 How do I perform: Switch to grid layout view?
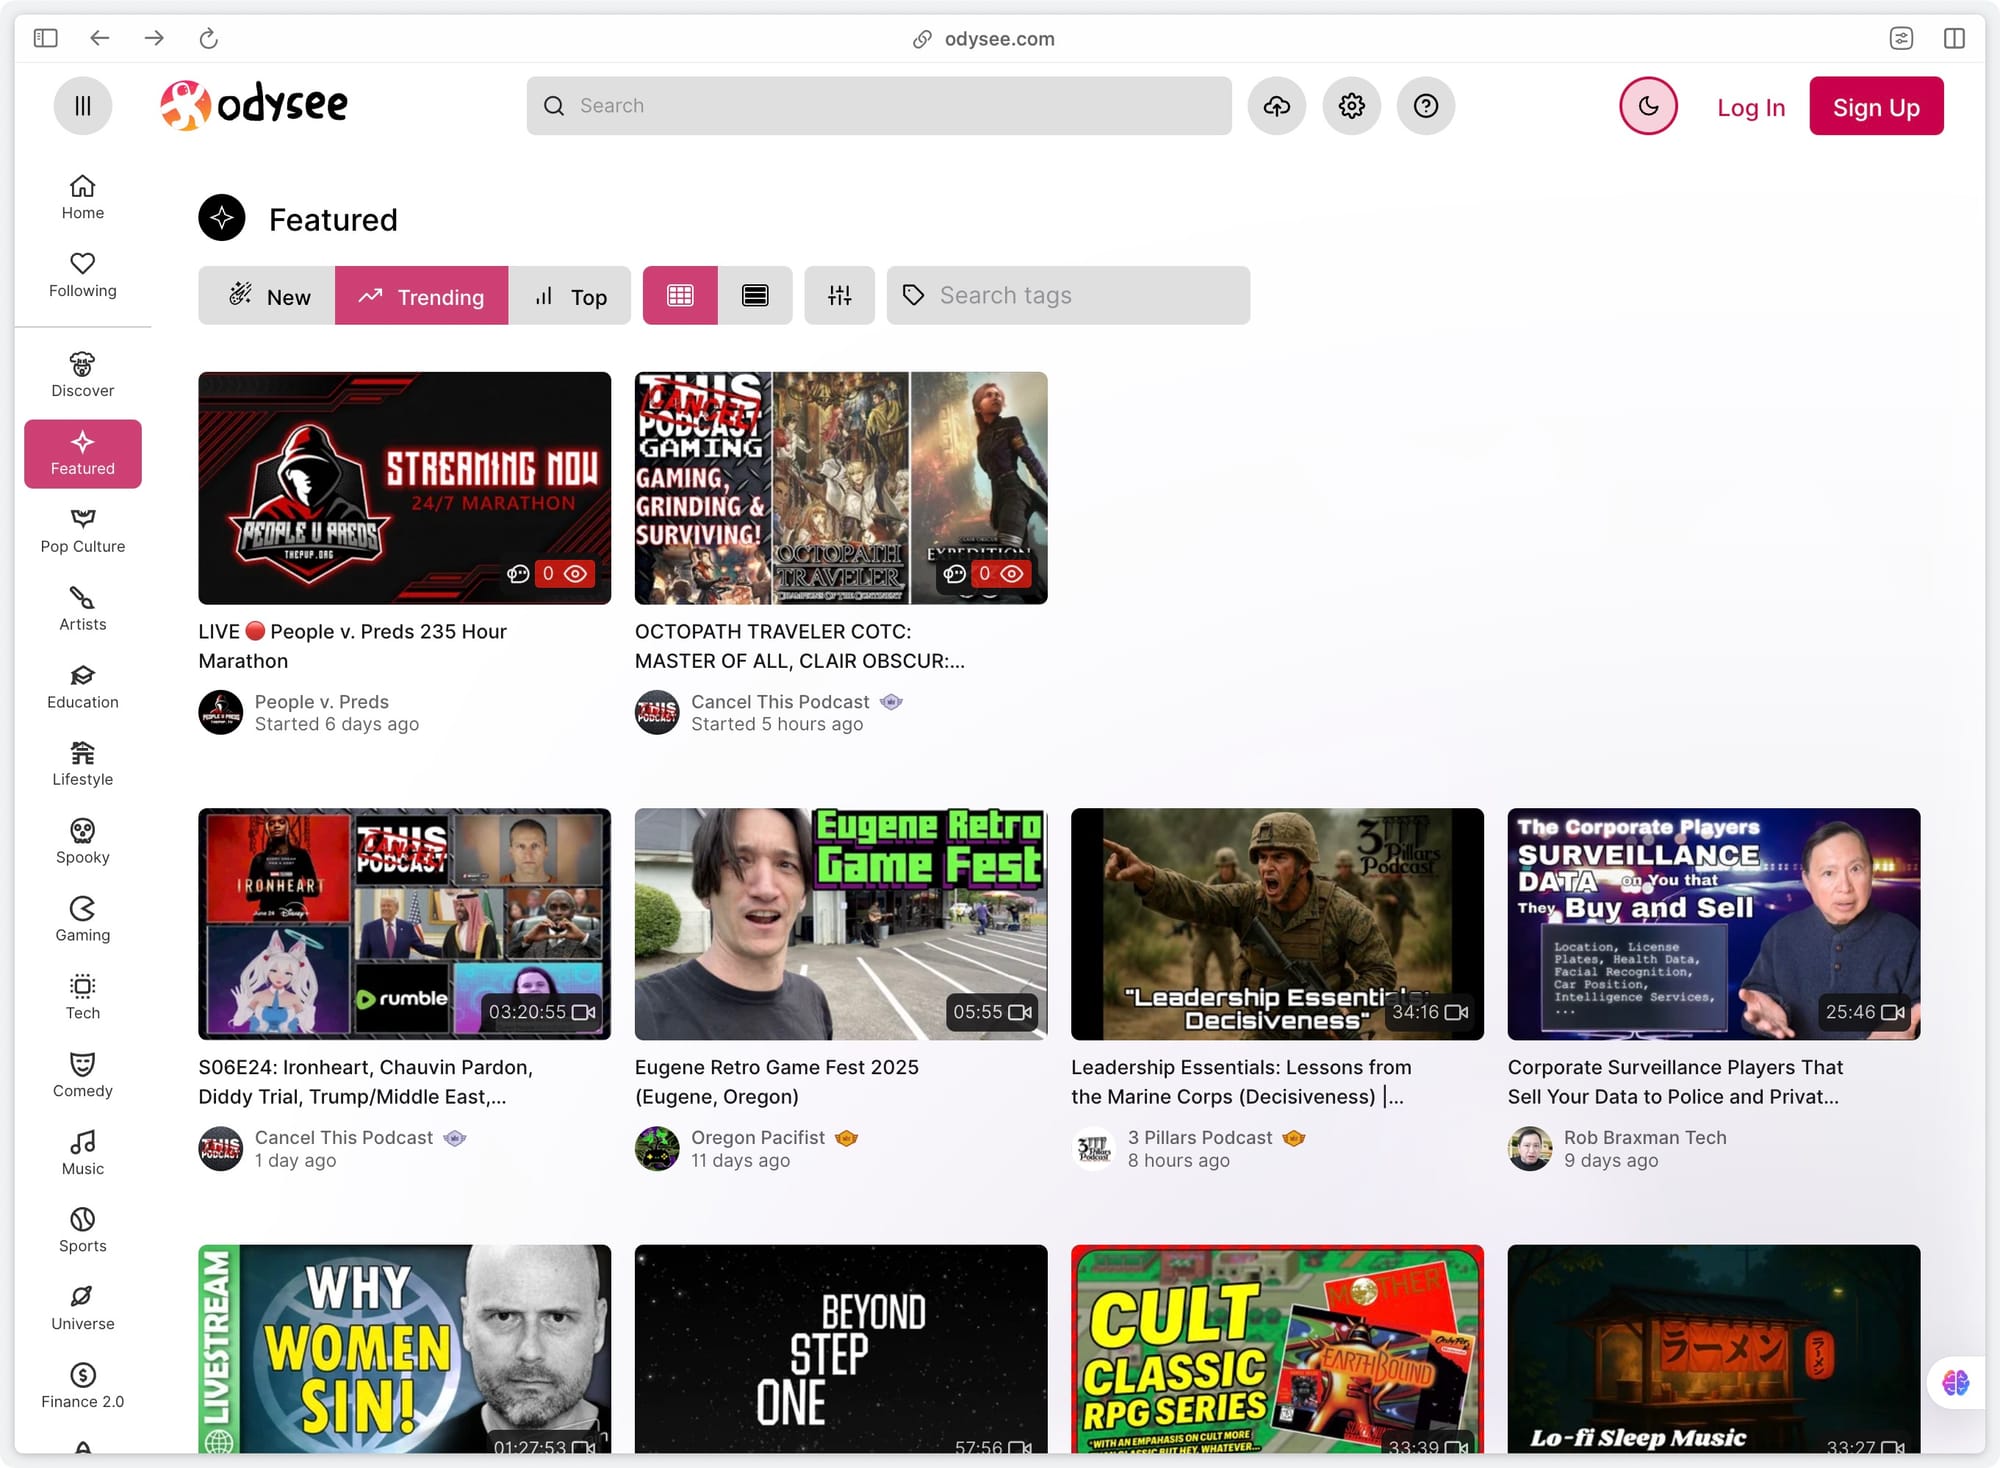[x=680, y=295]
